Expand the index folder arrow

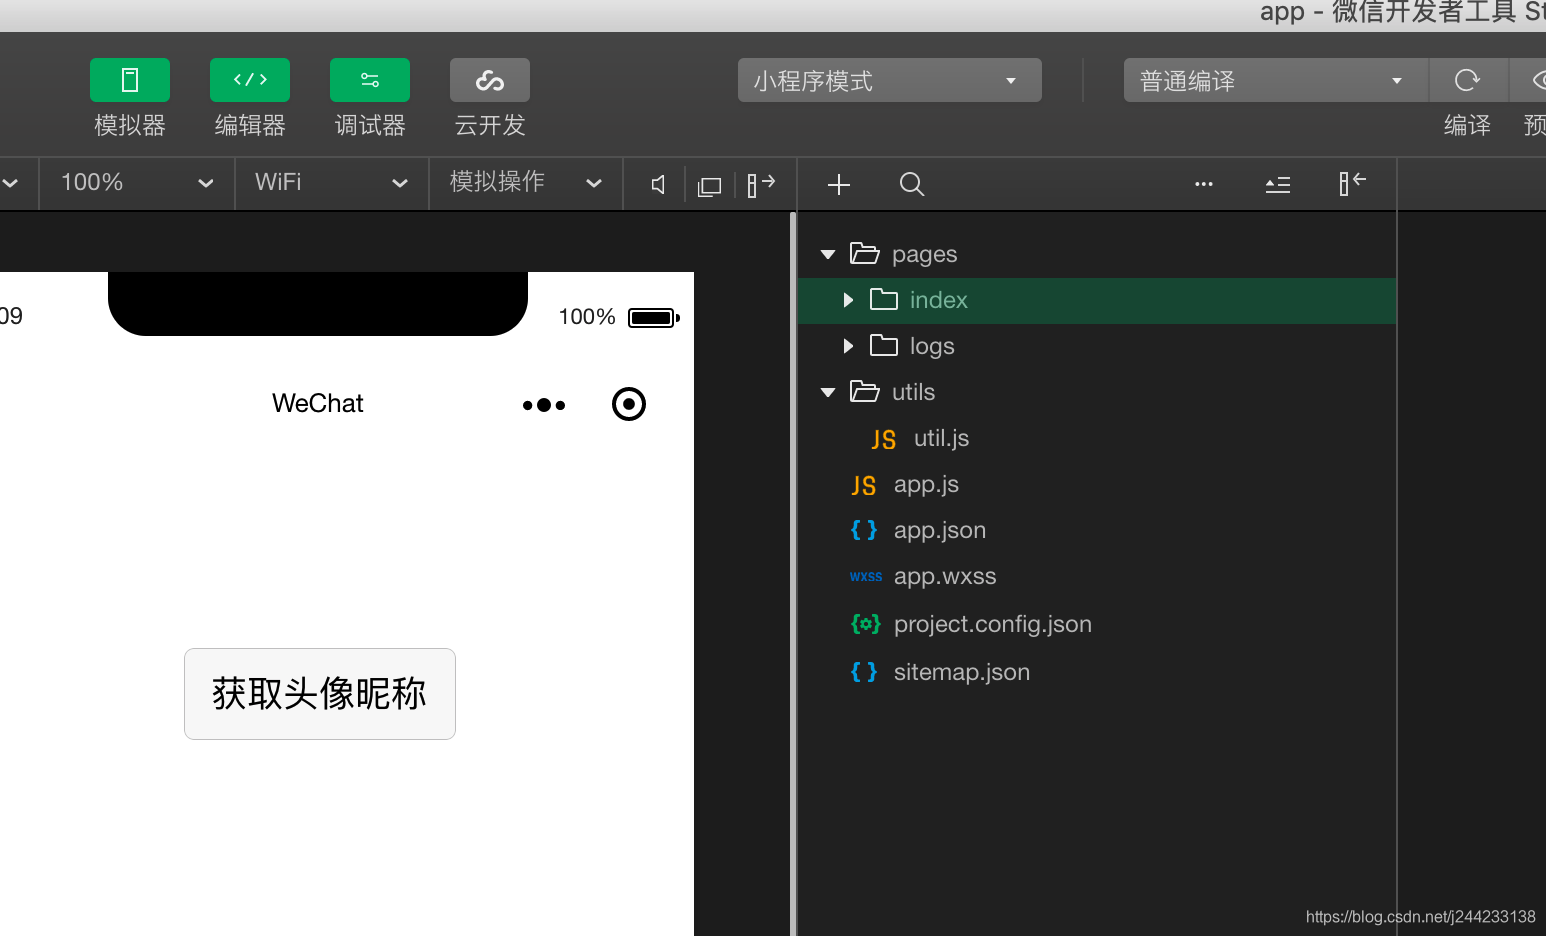tap(848, 300)
